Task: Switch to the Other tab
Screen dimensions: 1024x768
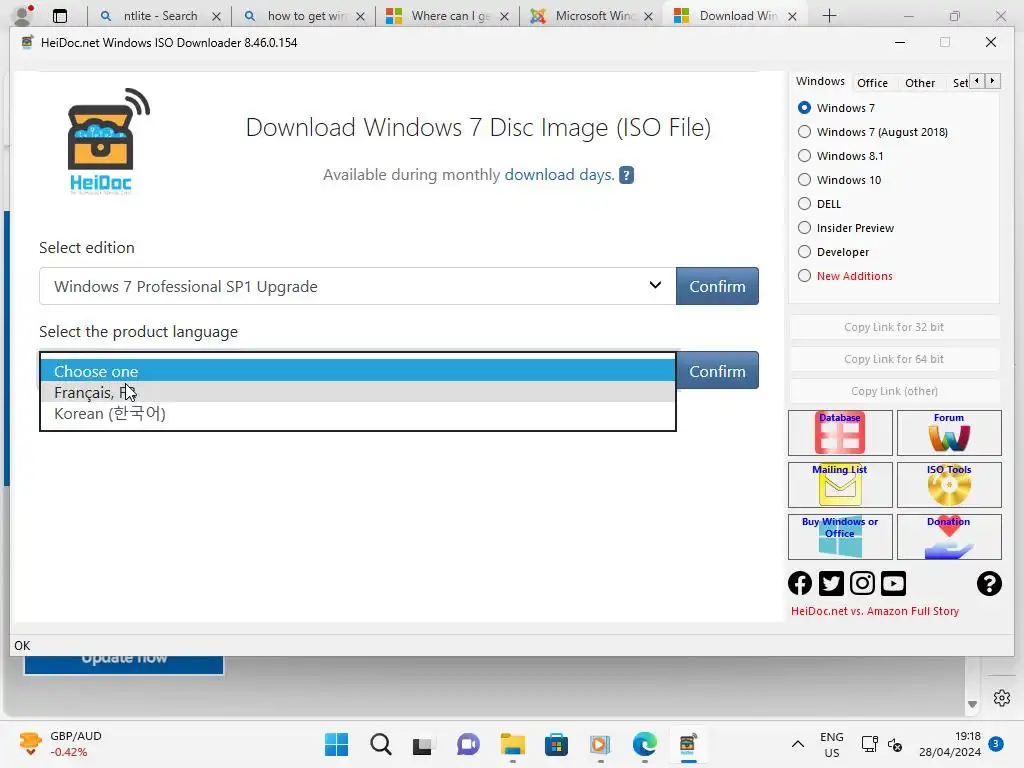Action: pos(920,83)
